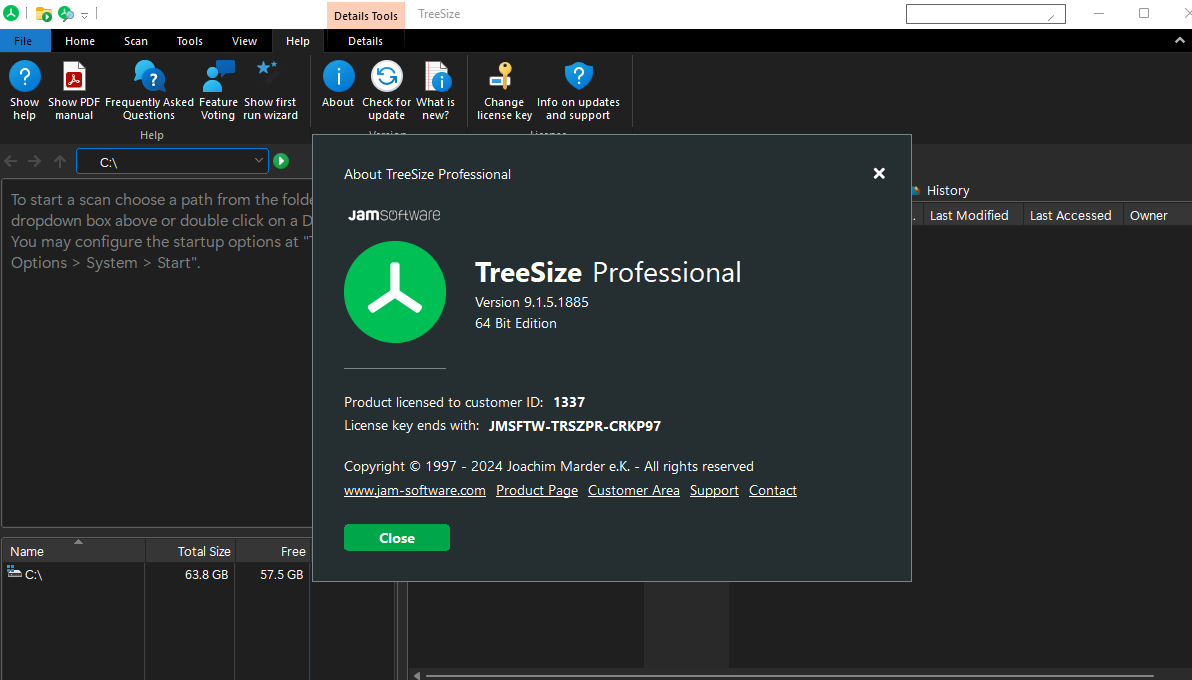1192x680 pixels.
Task: Open the Contact link
Action: 772,491
